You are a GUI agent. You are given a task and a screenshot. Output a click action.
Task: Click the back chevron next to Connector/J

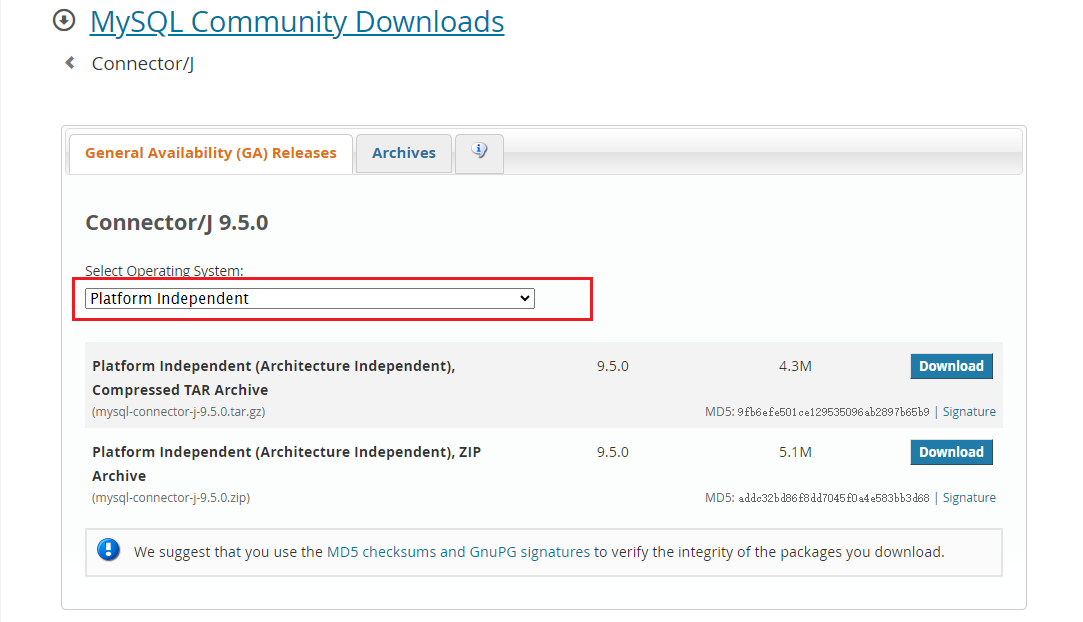[x=70, y=63]
